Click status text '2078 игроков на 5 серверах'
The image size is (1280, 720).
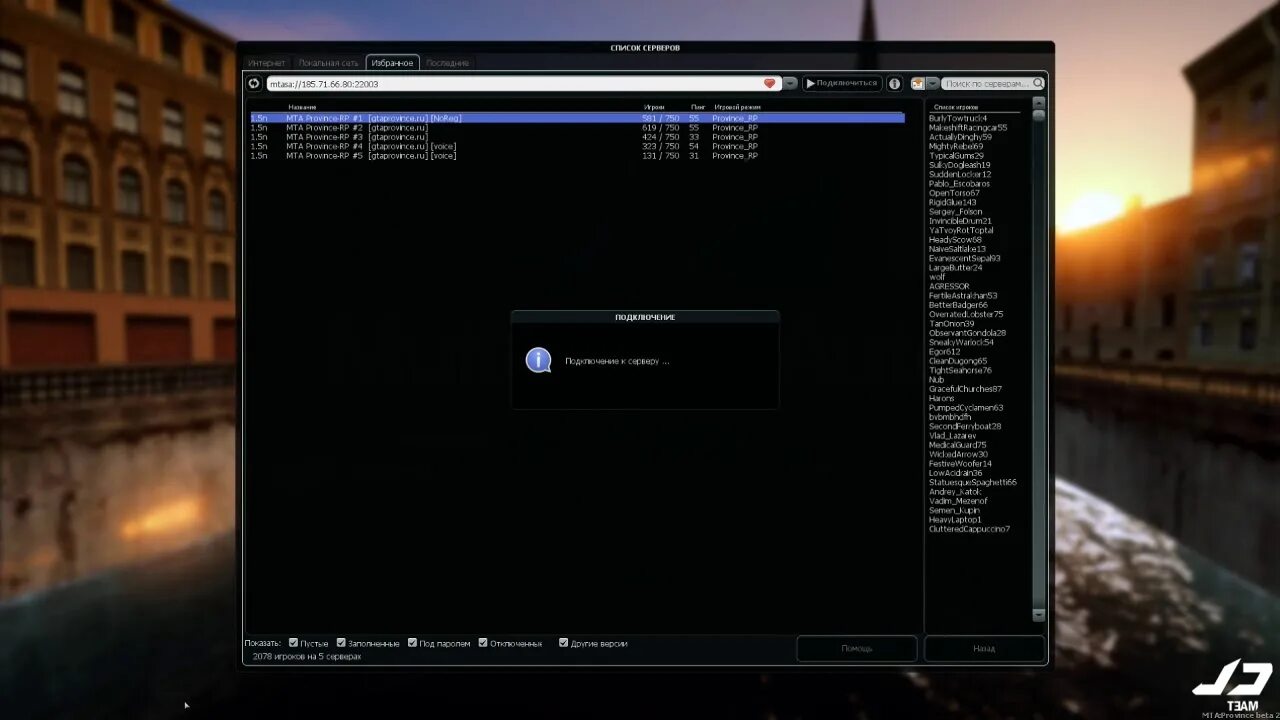coord(307,657)
